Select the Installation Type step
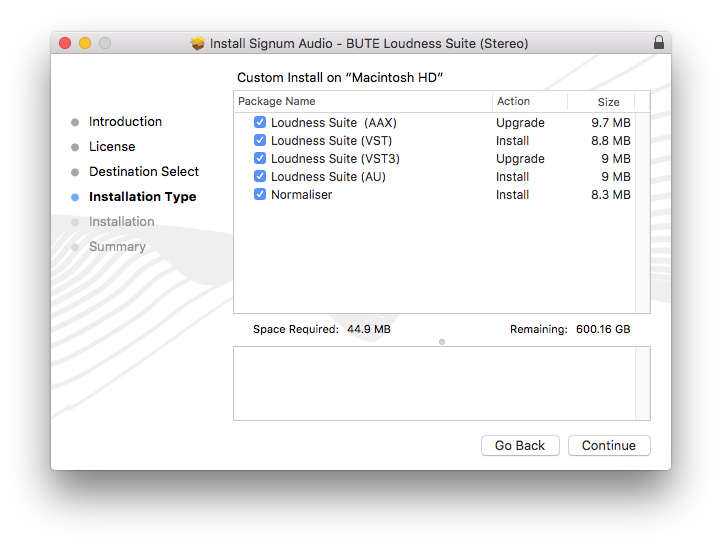 pyautogui.click(x=142, y=197)
